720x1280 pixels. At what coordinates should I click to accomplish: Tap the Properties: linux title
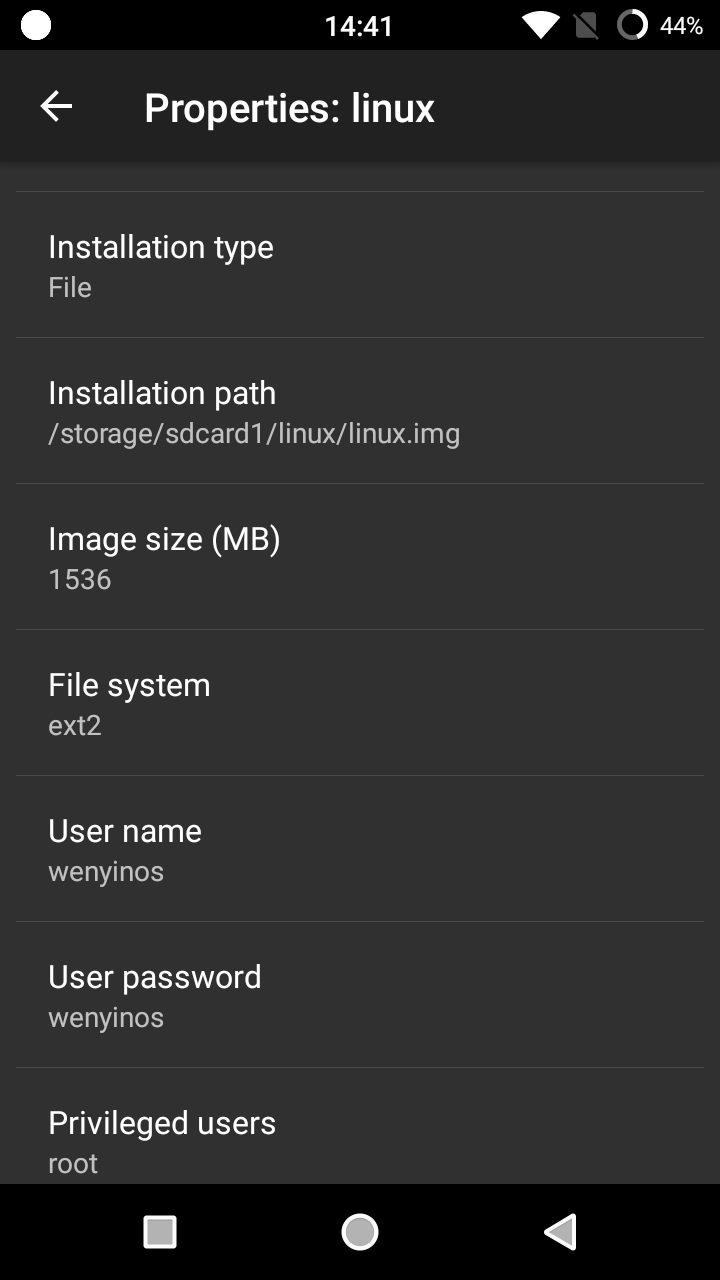coord(289,108)
